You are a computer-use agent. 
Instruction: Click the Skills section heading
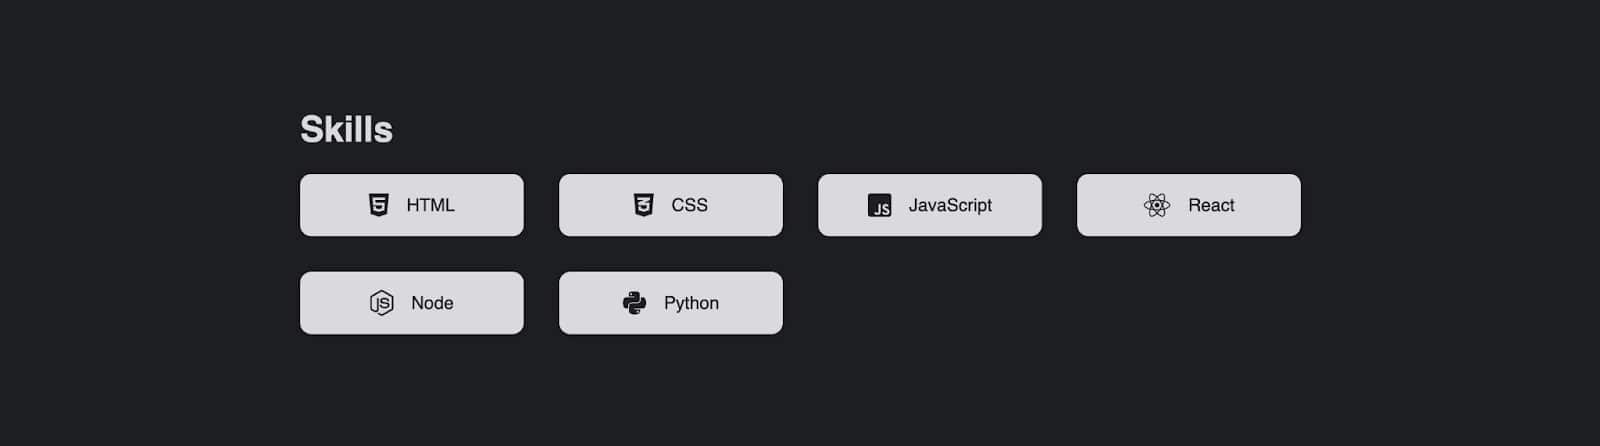(346, 129)
